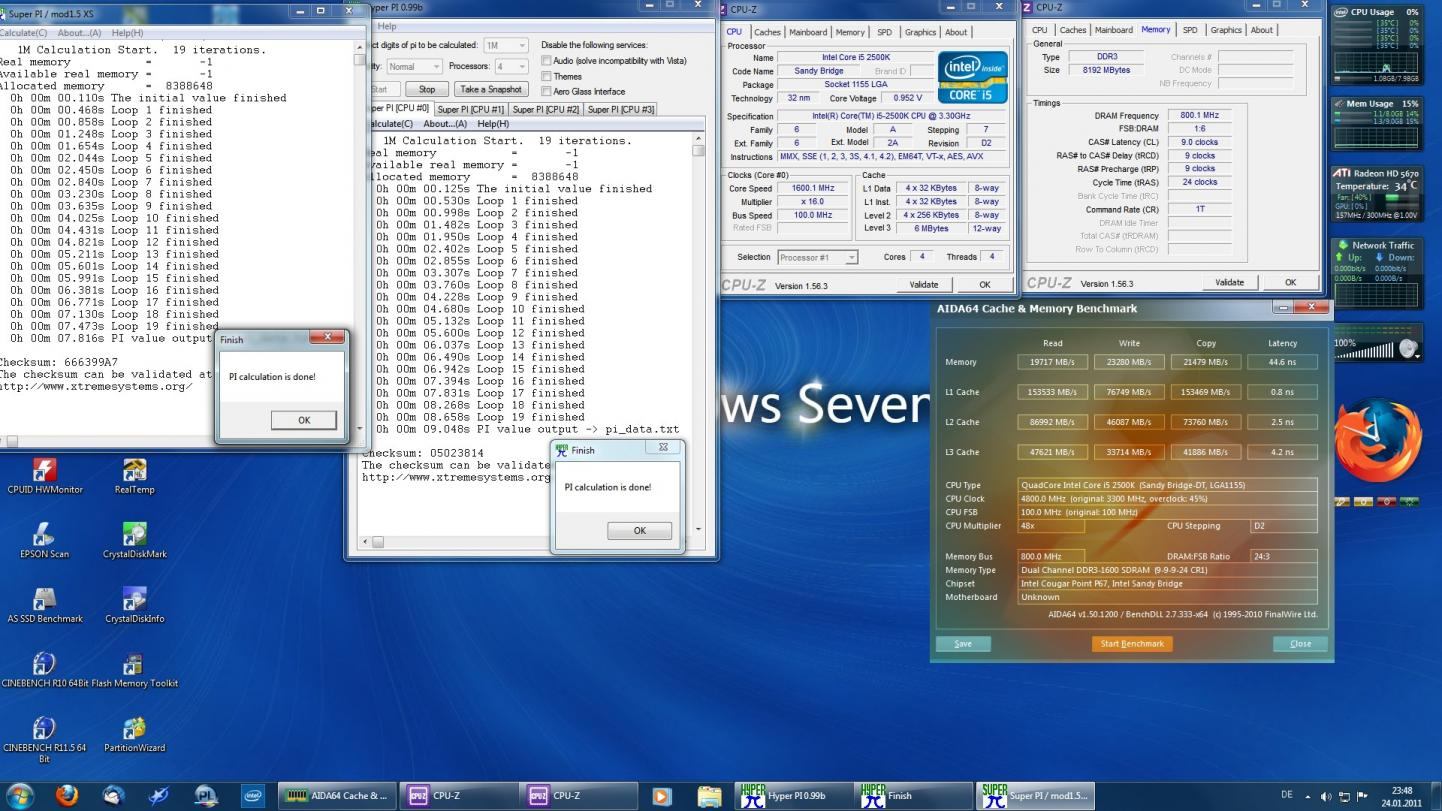Adjust the volume gadget level bars
This screenshot has width=1442, height=811.
[1364, 350]
